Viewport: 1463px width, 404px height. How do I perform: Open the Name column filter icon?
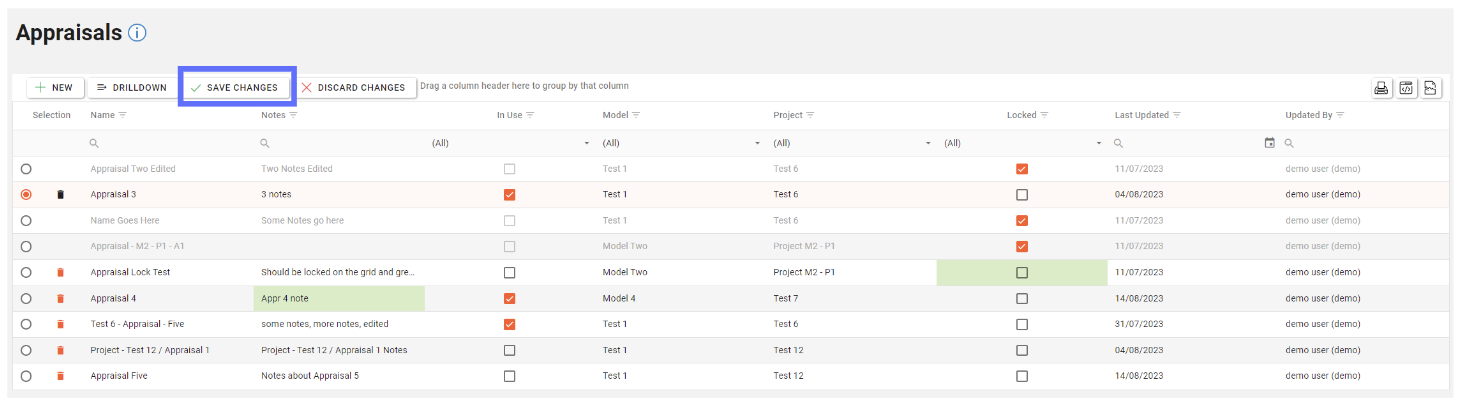(x=123, y=115)
